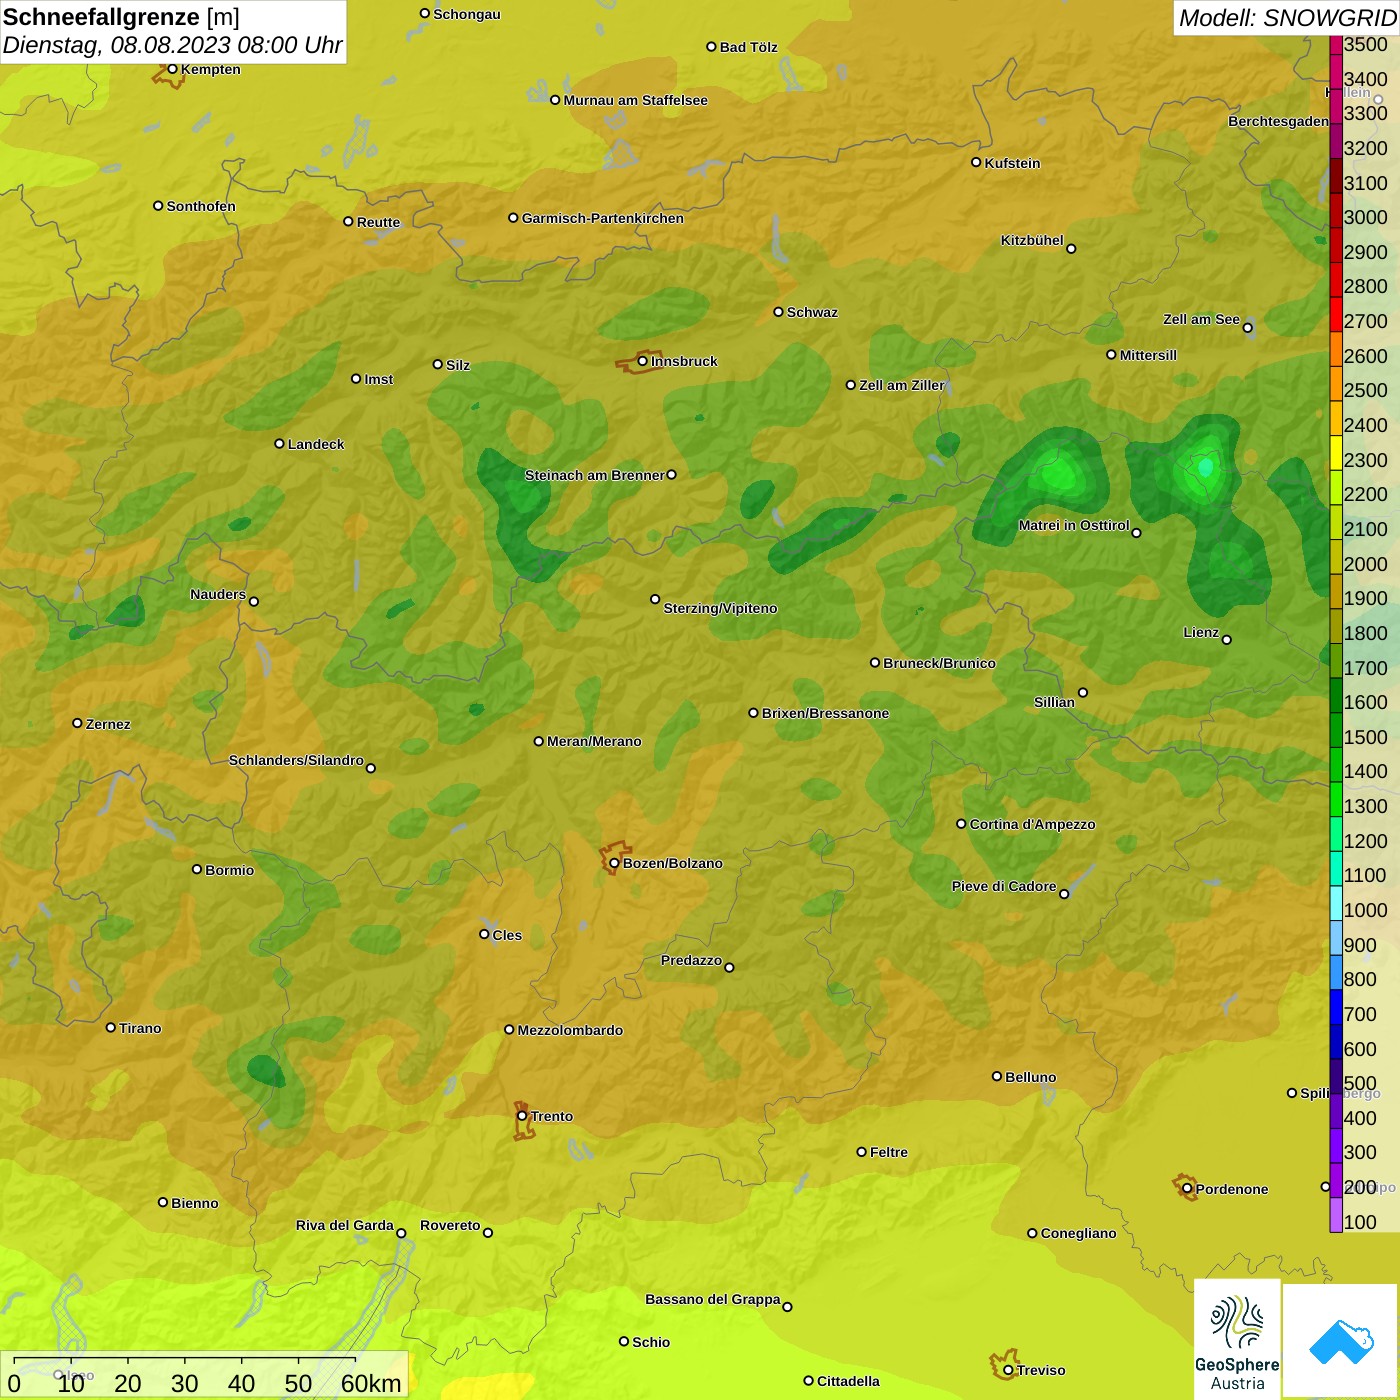Click the Predazzo label
Viewport: 1400px width, 1400px height.
pyautogui.click(x=691, y=960)
